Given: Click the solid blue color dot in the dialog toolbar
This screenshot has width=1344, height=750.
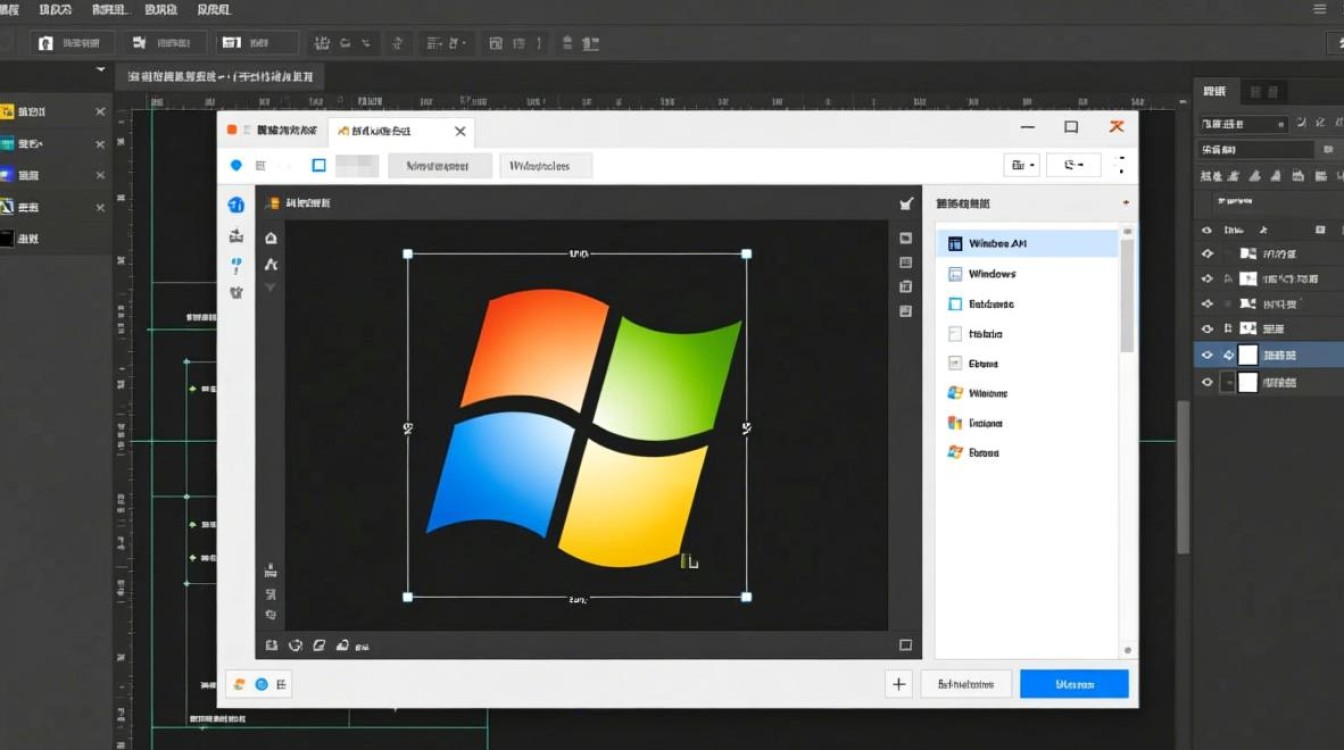Looking at the screenshot, I should pyautogui.click(x=236, y=164).
